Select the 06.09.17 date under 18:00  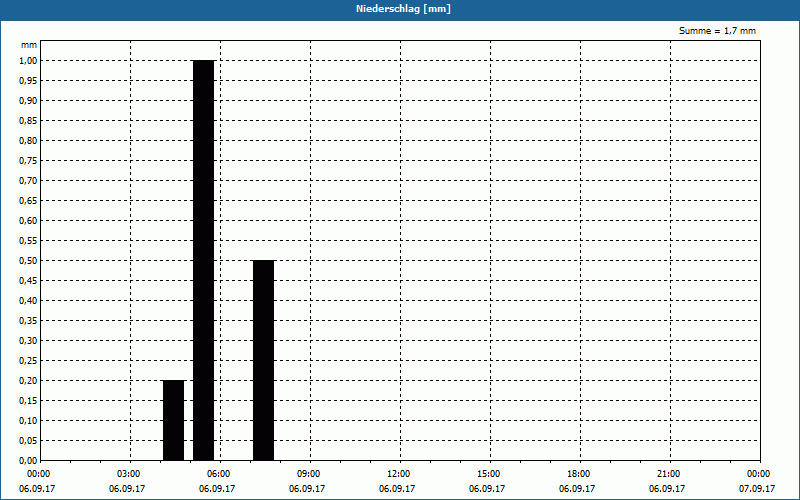click(577, 489)
